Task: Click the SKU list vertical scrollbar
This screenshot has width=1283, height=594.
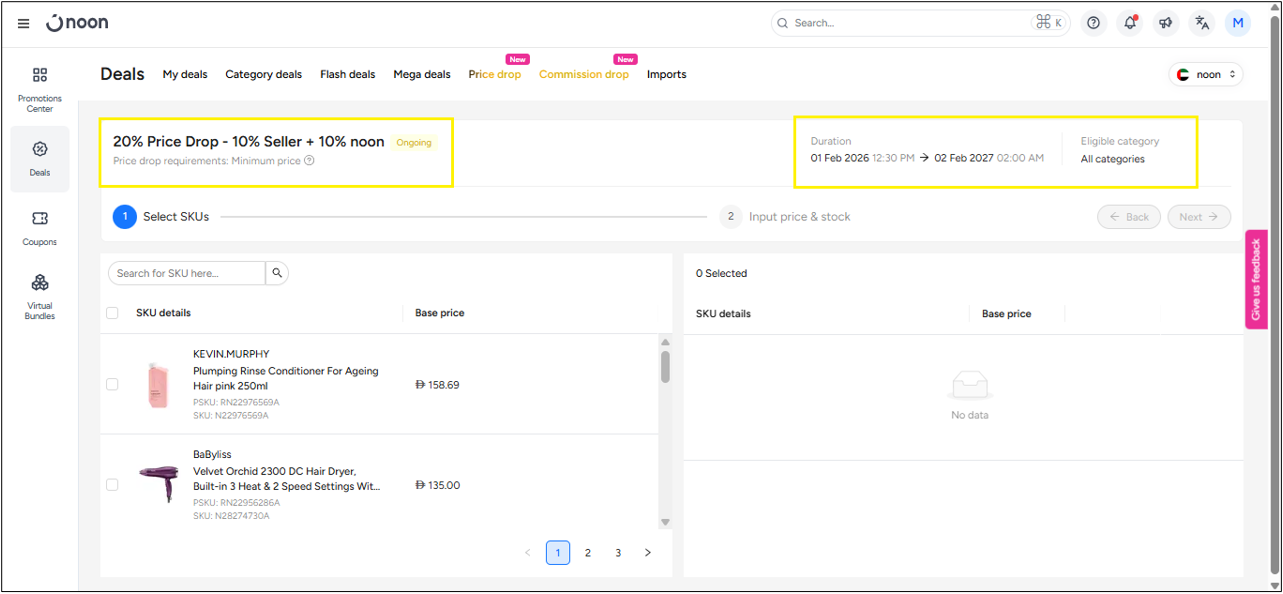Action: click(x=665, y=367)
